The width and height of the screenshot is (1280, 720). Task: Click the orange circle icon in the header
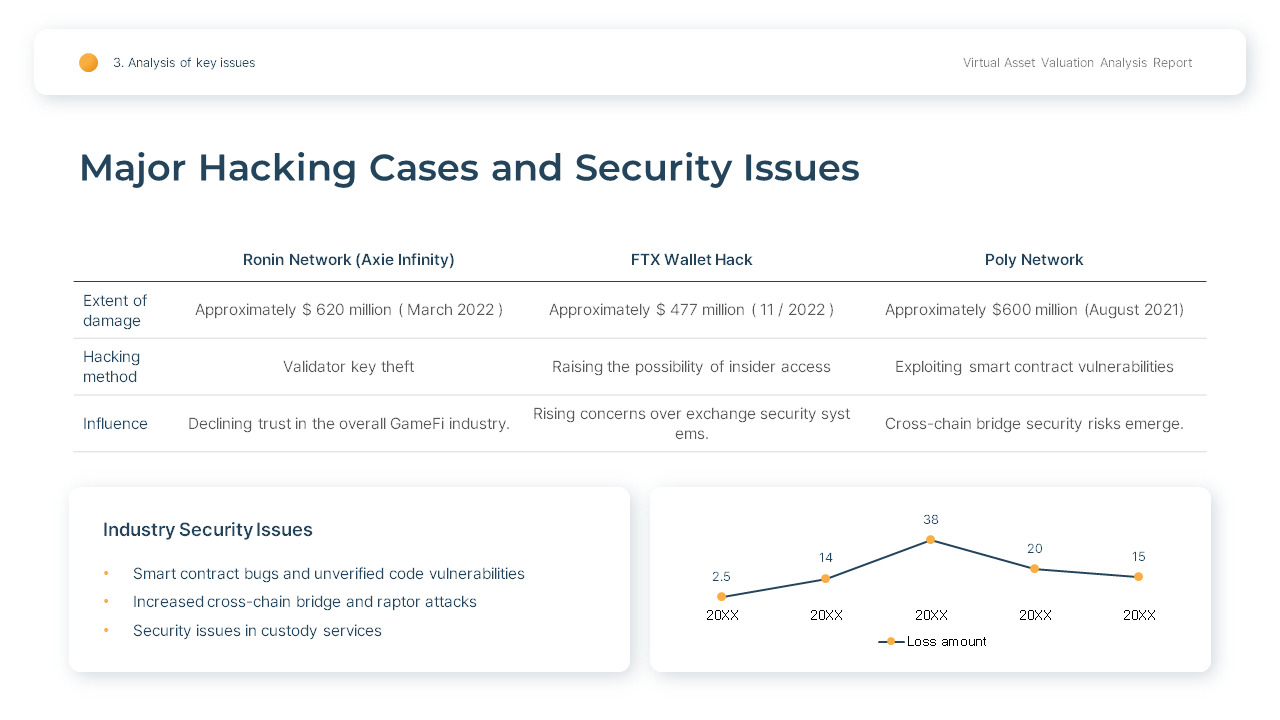point(89,63)
